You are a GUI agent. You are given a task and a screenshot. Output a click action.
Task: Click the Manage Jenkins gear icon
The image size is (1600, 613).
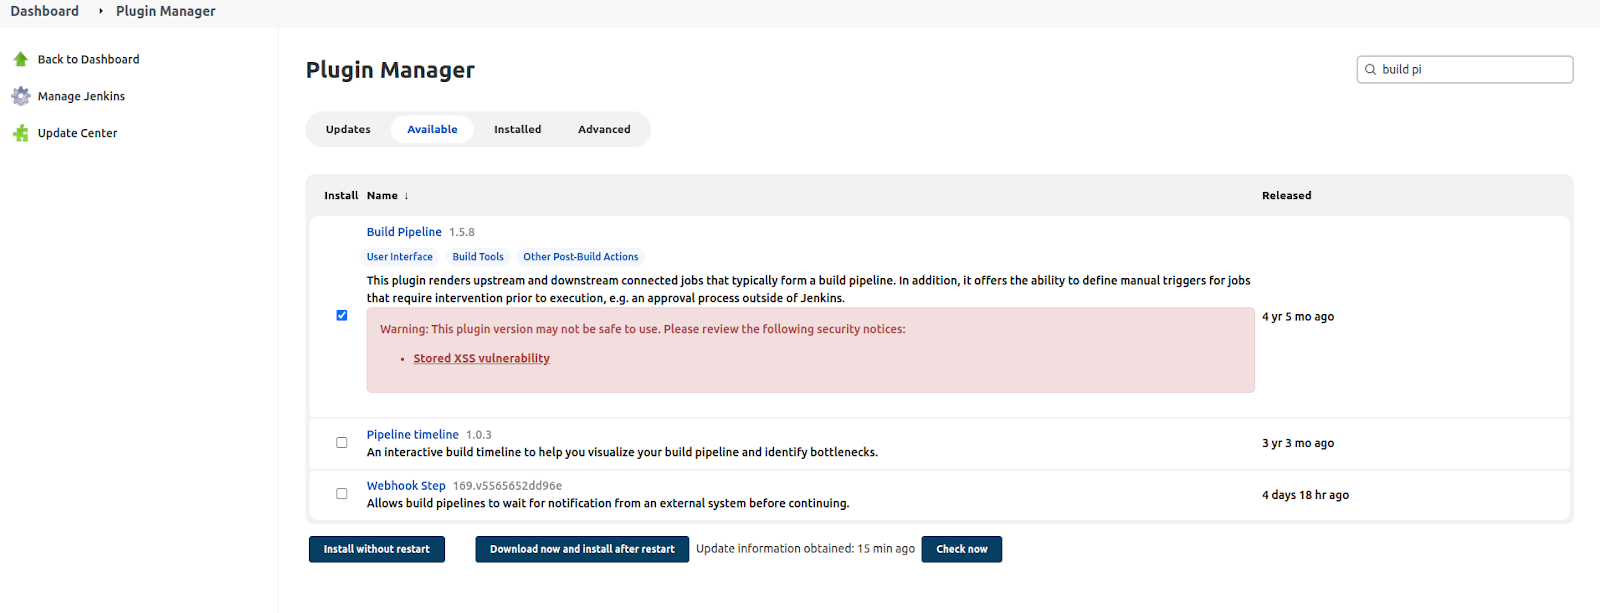tap(20, 96)
